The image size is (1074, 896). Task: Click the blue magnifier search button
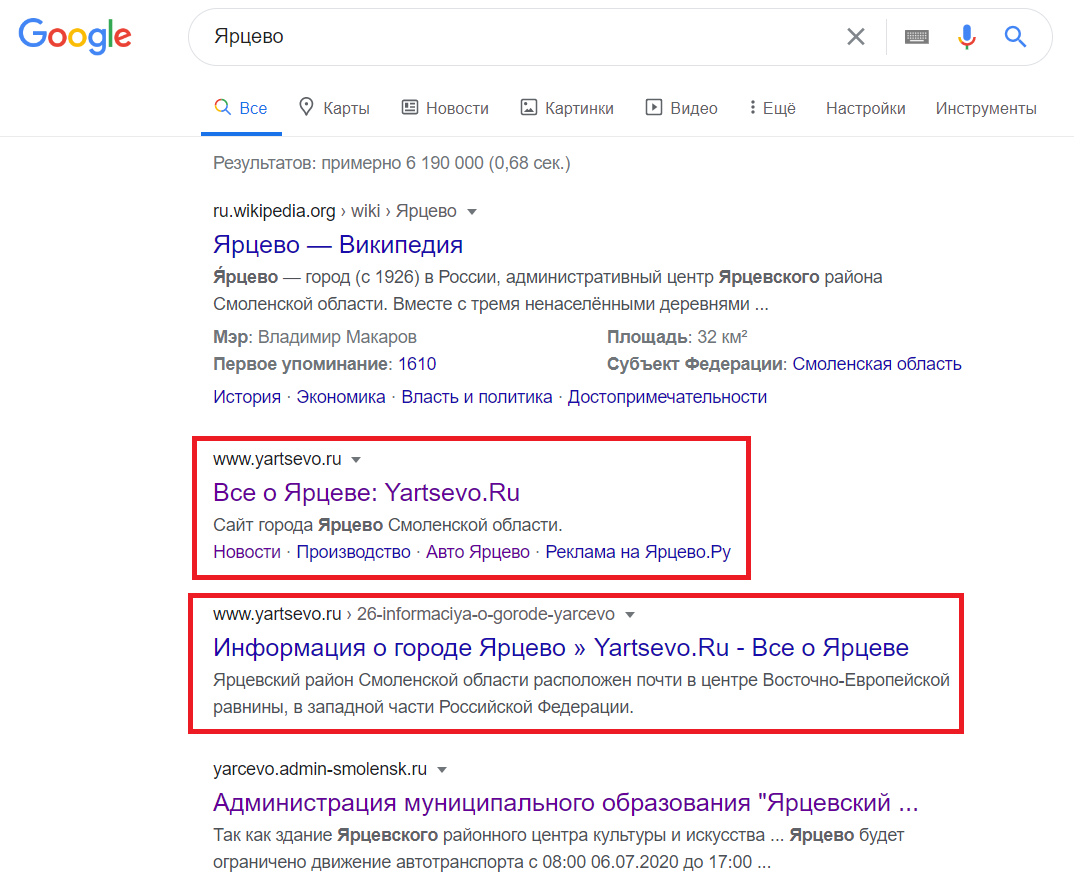click(1015, 36)
